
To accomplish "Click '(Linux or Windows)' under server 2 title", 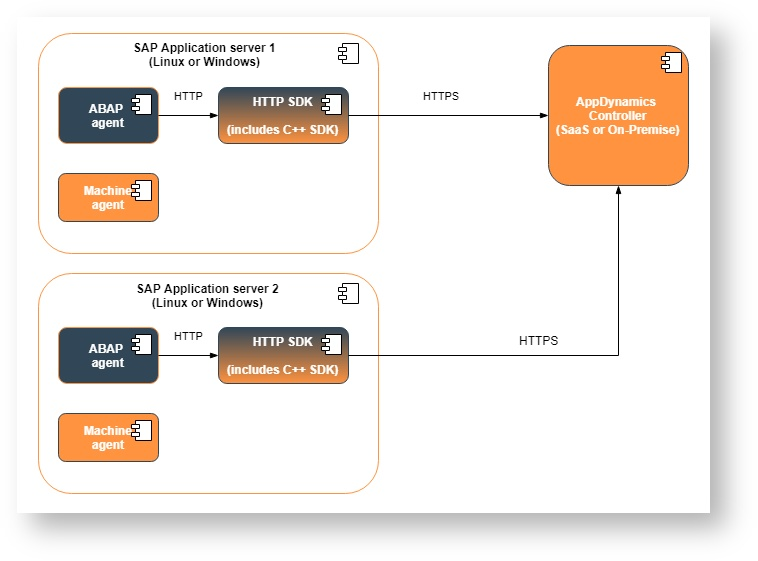I will 207,303.
